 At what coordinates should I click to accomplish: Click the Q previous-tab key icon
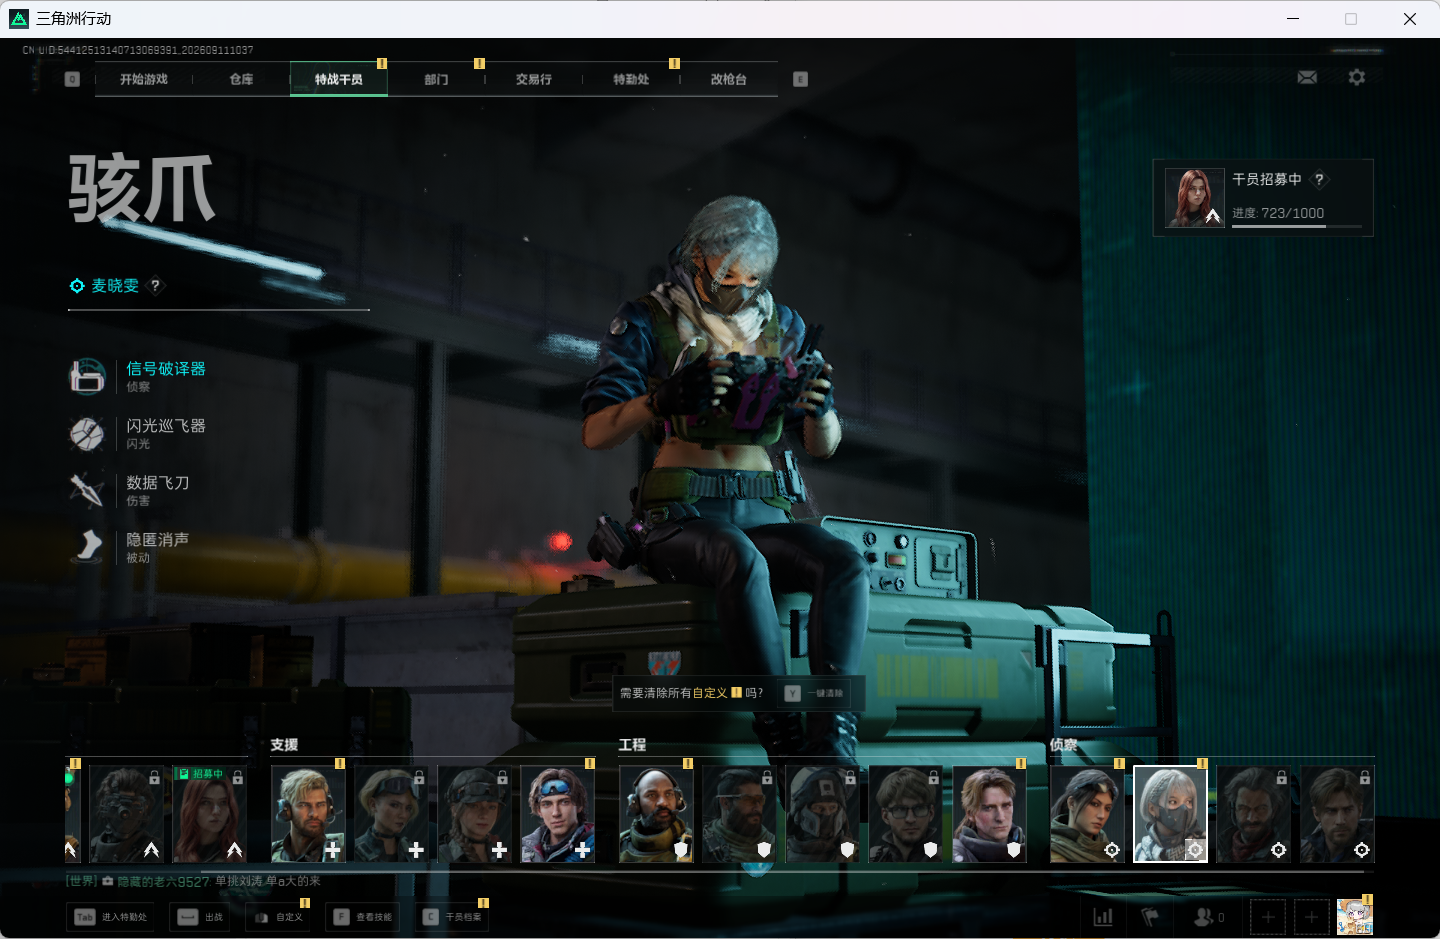72,79
